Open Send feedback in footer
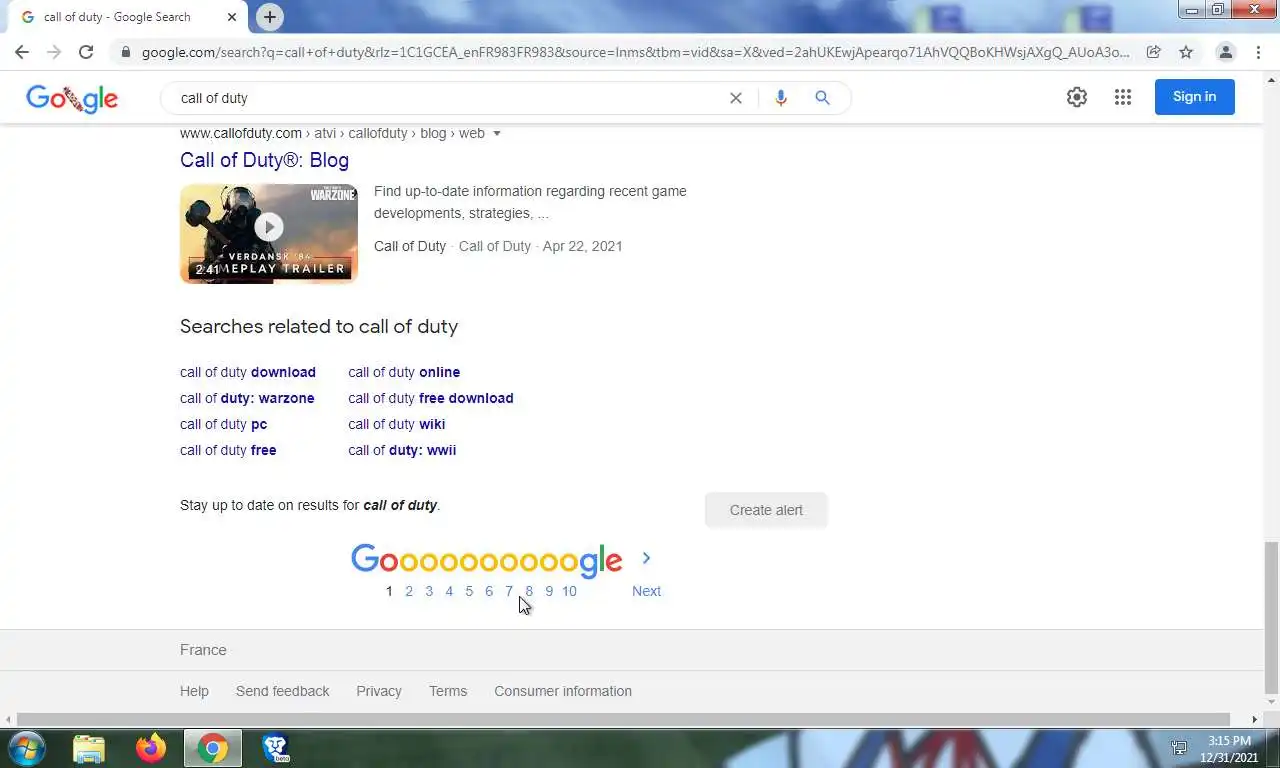Image resolution: width=1280 pixels, height=768 pixels. (x=282, y=691)
